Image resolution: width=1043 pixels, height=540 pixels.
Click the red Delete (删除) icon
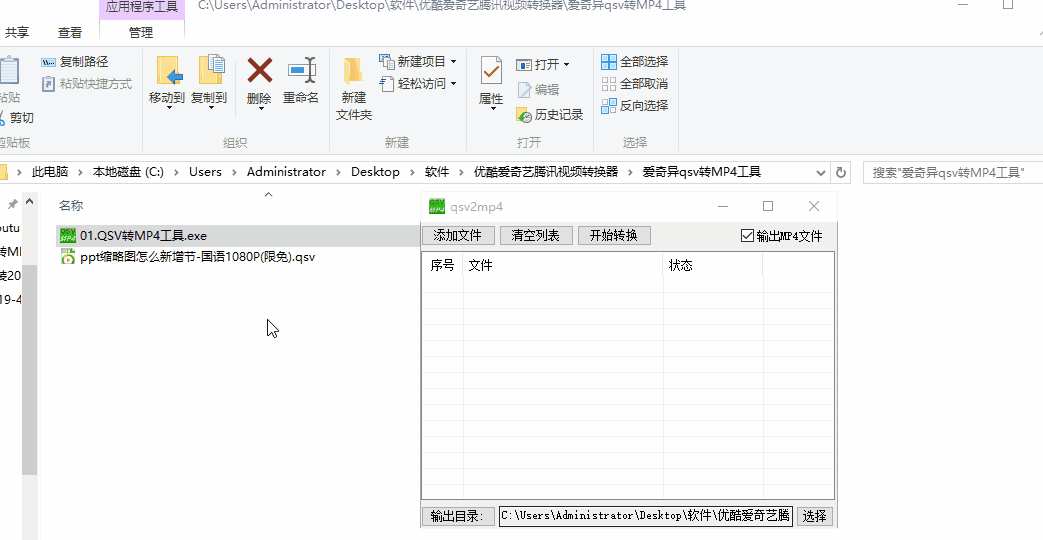tap(259, 70)
